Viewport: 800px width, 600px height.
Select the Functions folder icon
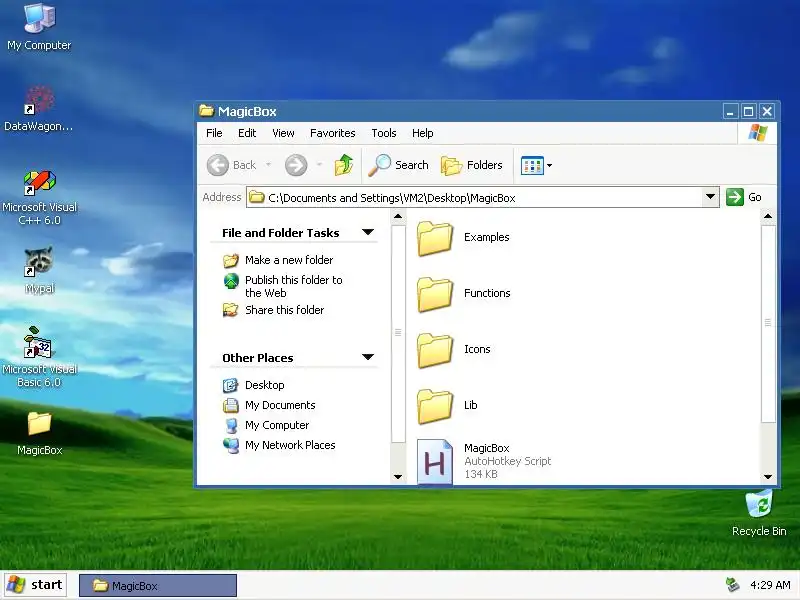click(x=435, y=294)
